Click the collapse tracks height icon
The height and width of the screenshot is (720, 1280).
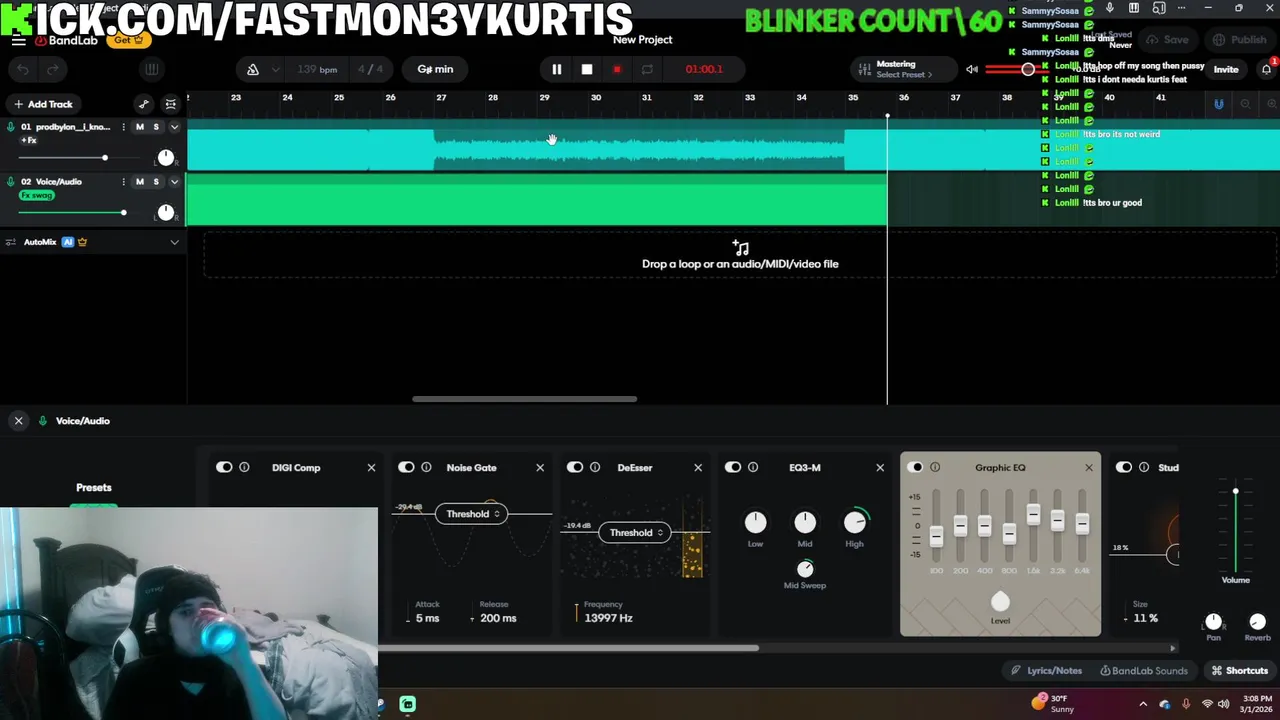point(171,104)
